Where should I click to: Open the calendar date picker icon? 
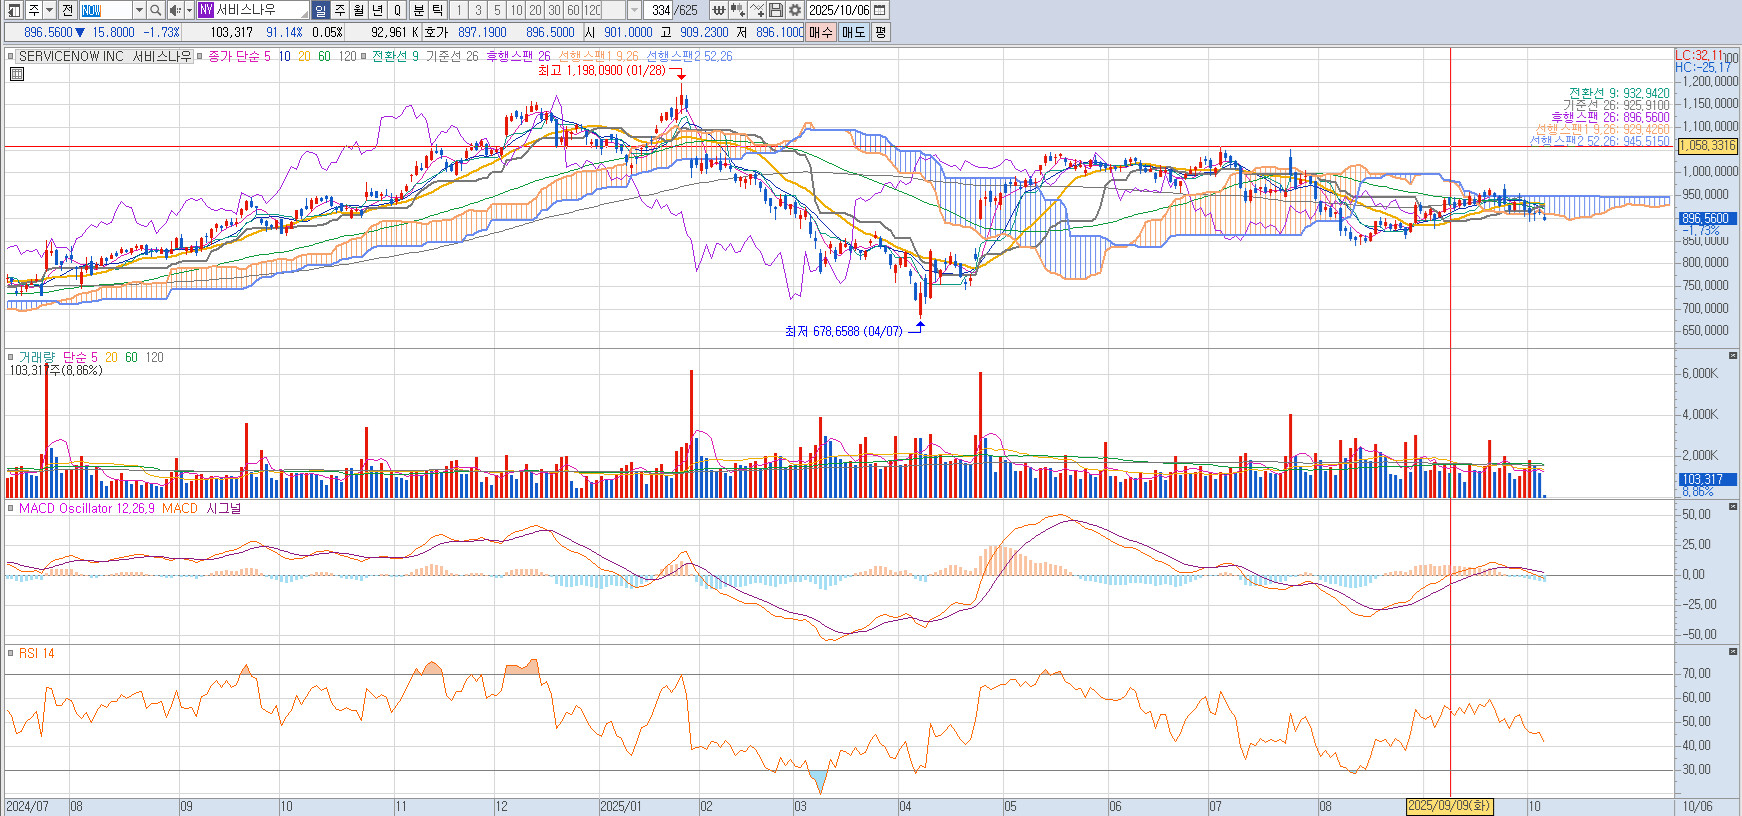pos(880,10)
